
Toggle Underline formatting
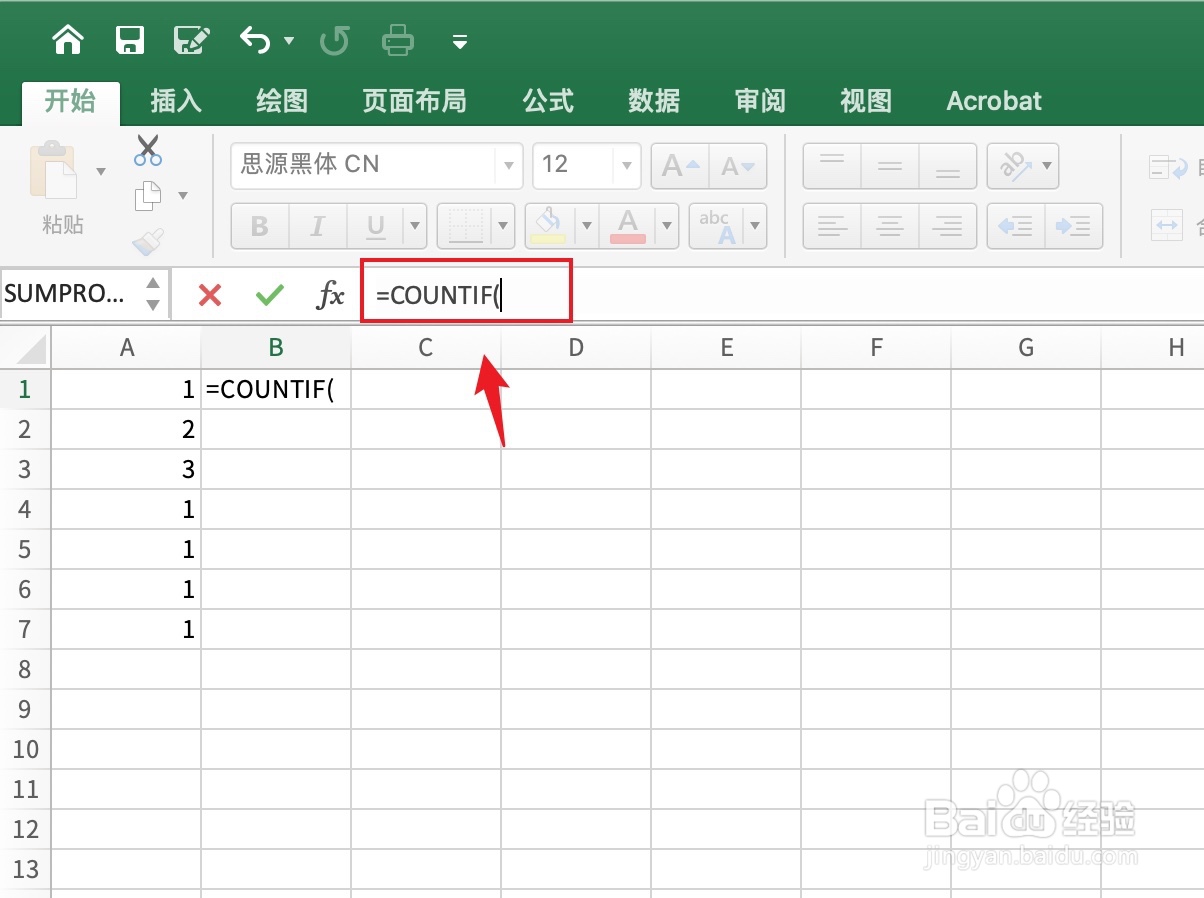pyautogui.click(x=377, y=225)
